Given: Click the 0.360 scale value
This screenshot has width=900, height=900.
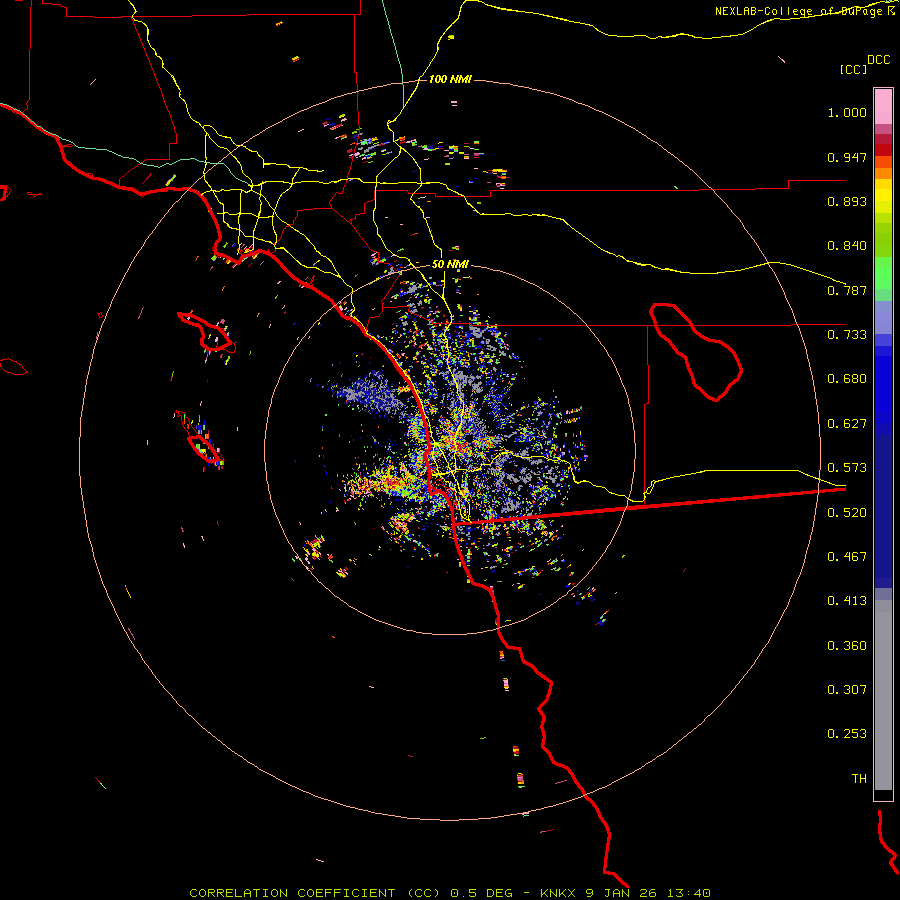Looking at the screenshot, I should pos(847,646).
